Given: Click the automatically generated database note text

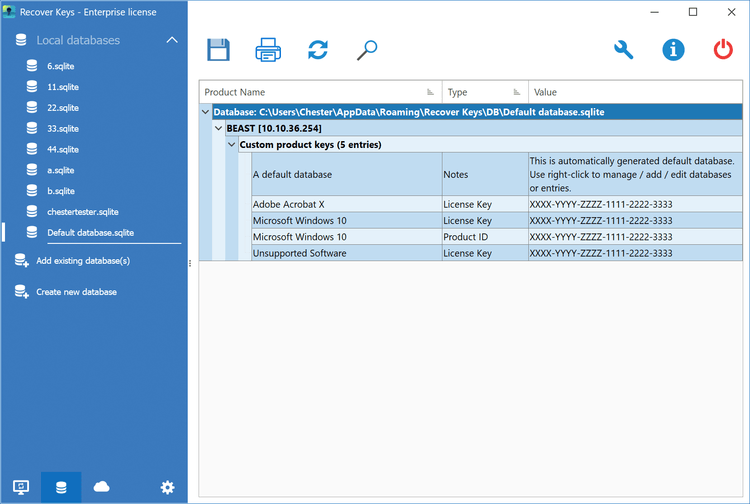Looking at the screenshot, I should click(631, 175).
